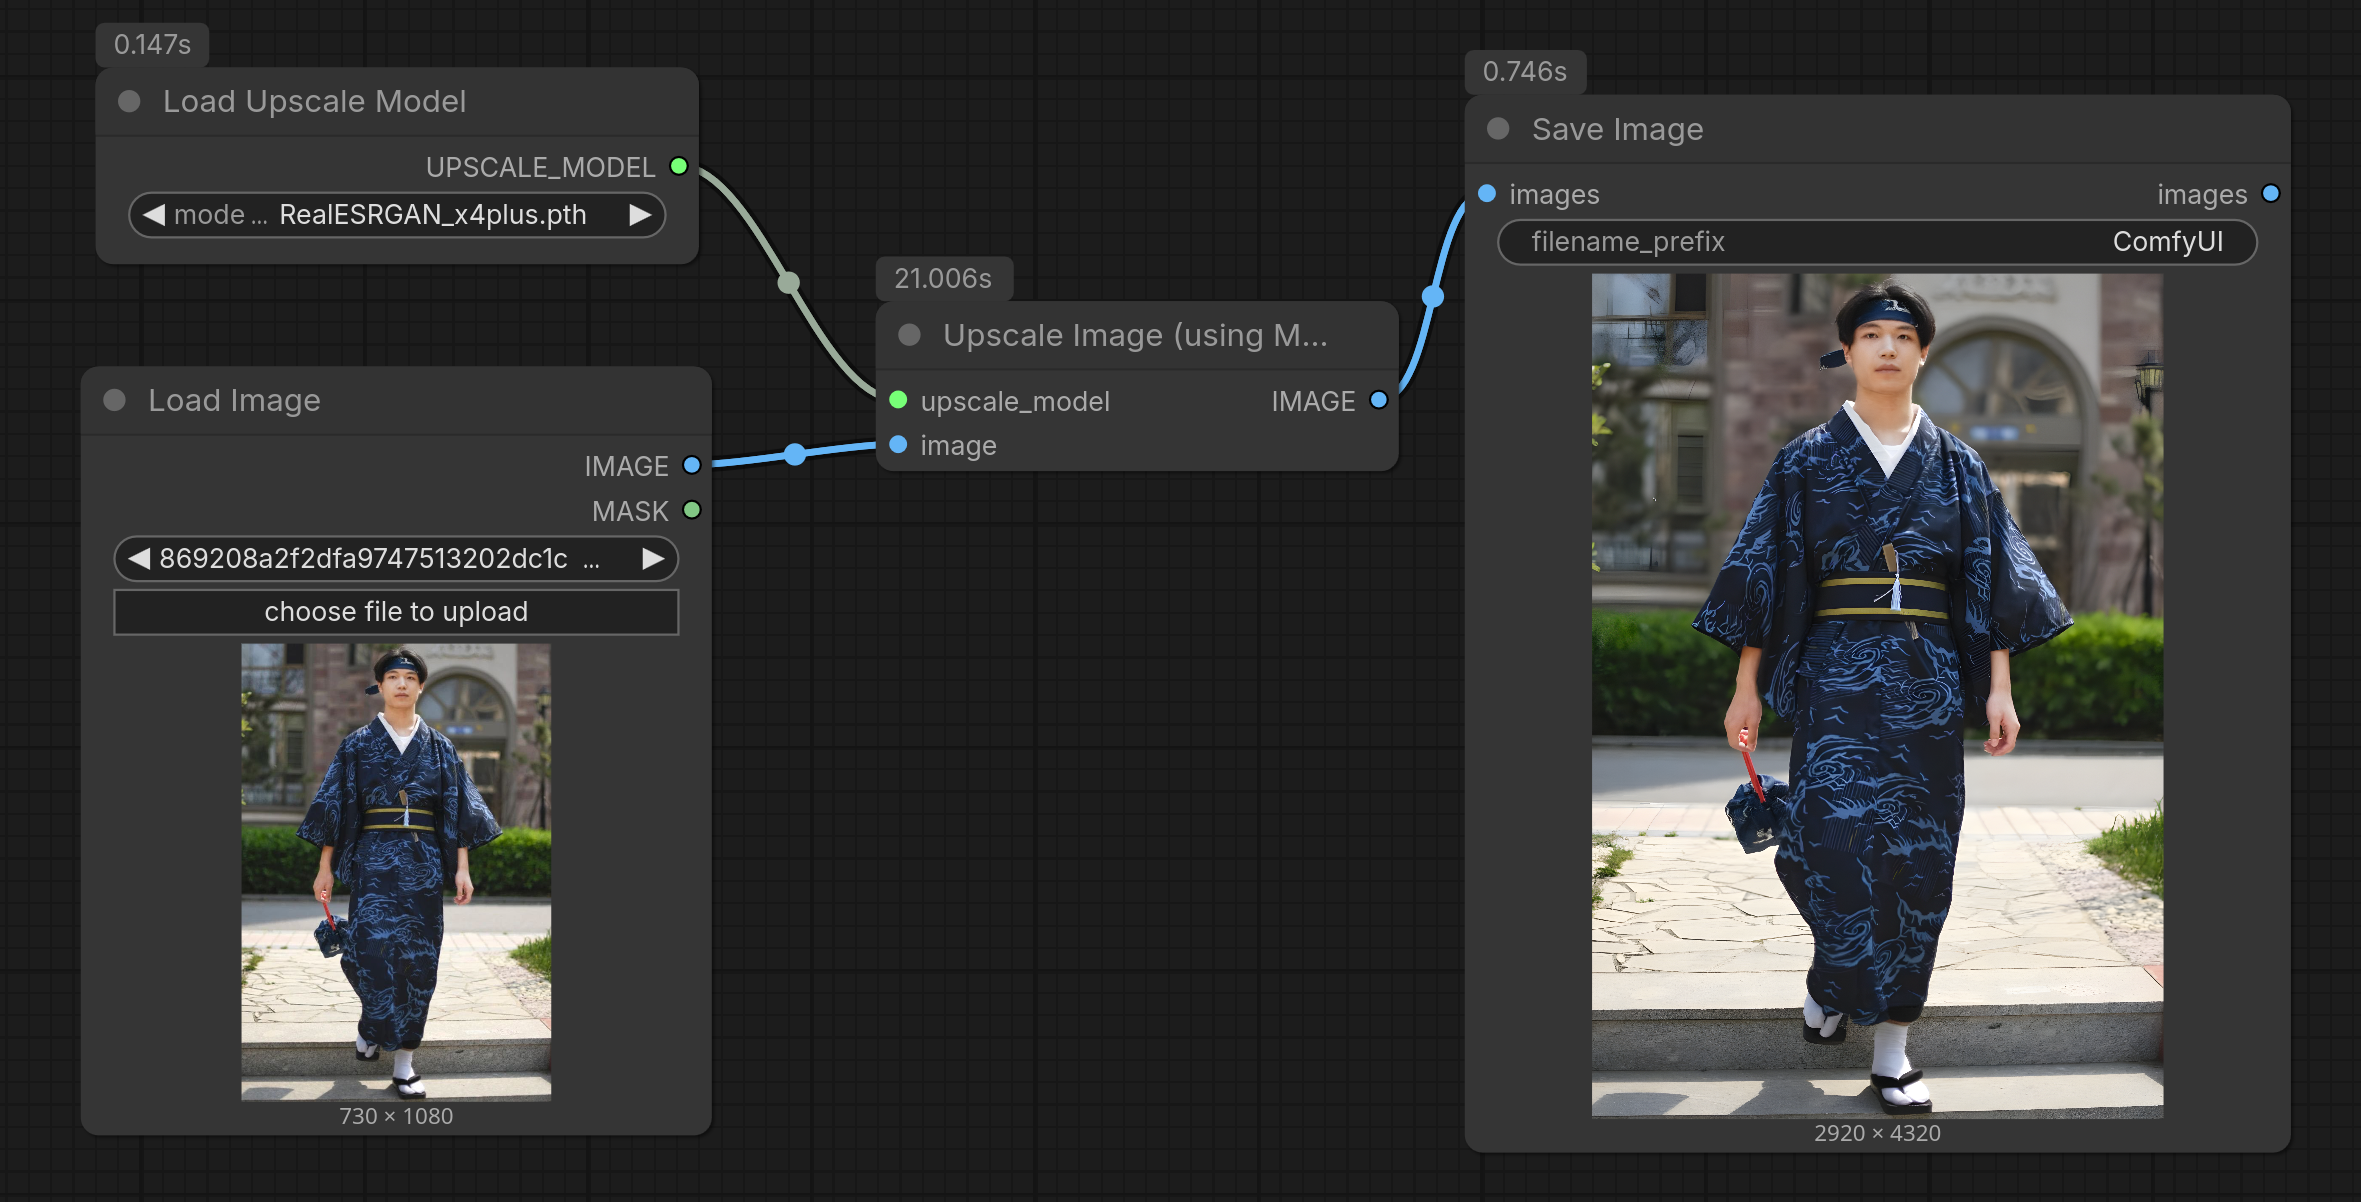2361x1202 pixels.
Task: Click the Load Upscale Model node title
Action: pos(314,101)
